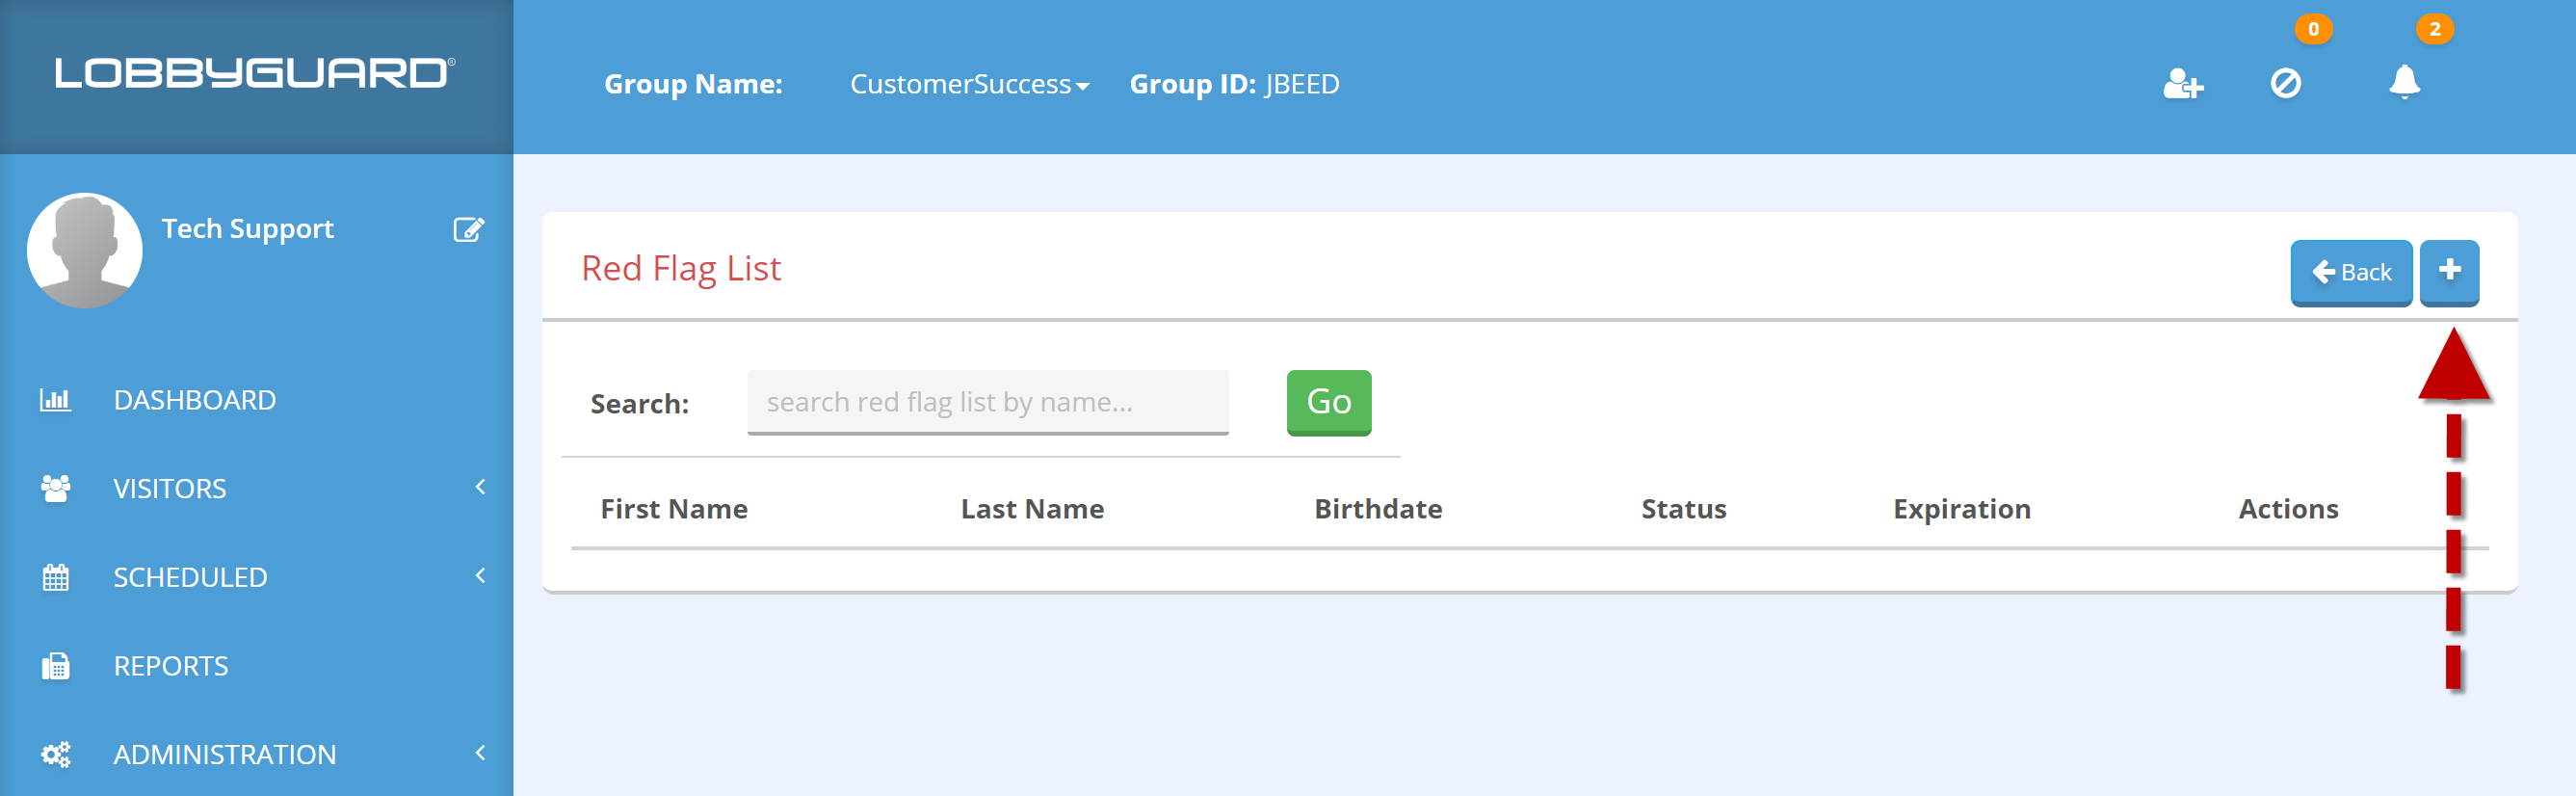Open the add visitor user-plus icon
The width and height of the screenshot is (2576, 796).
pos(2183,83)
